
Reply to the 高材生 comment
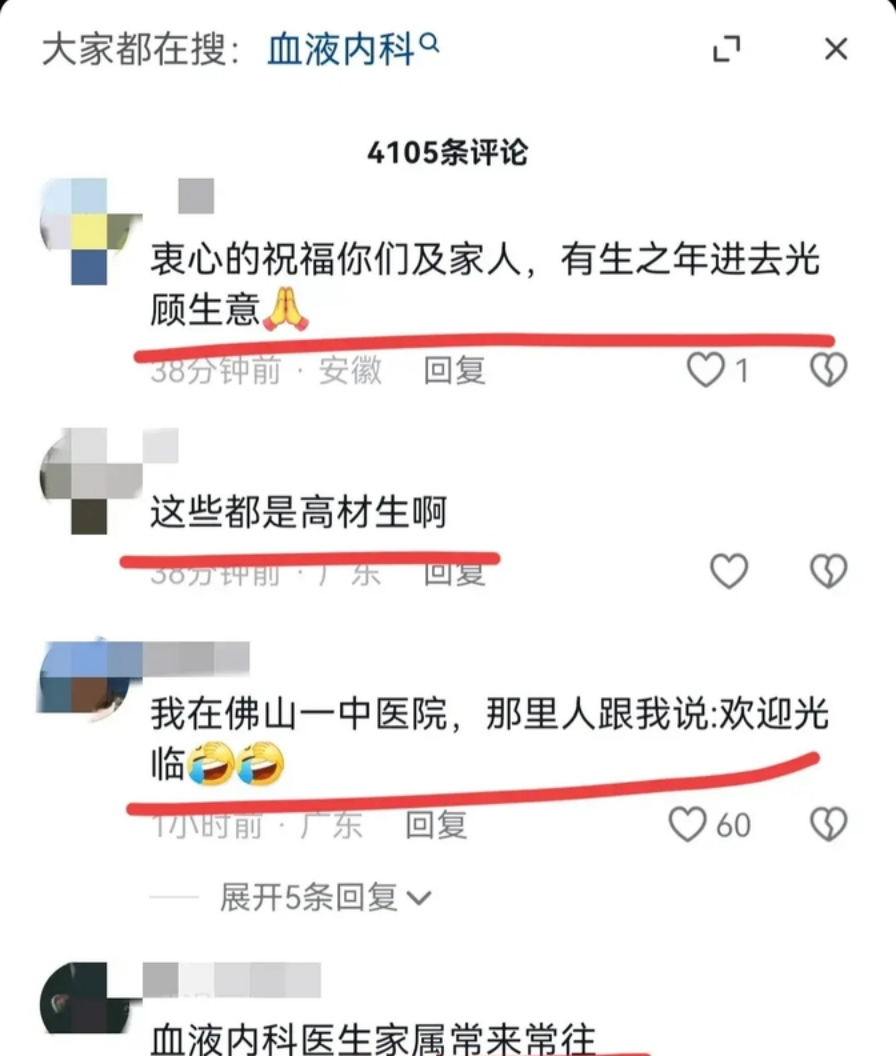pyautogui.click(x=455, y=574)
